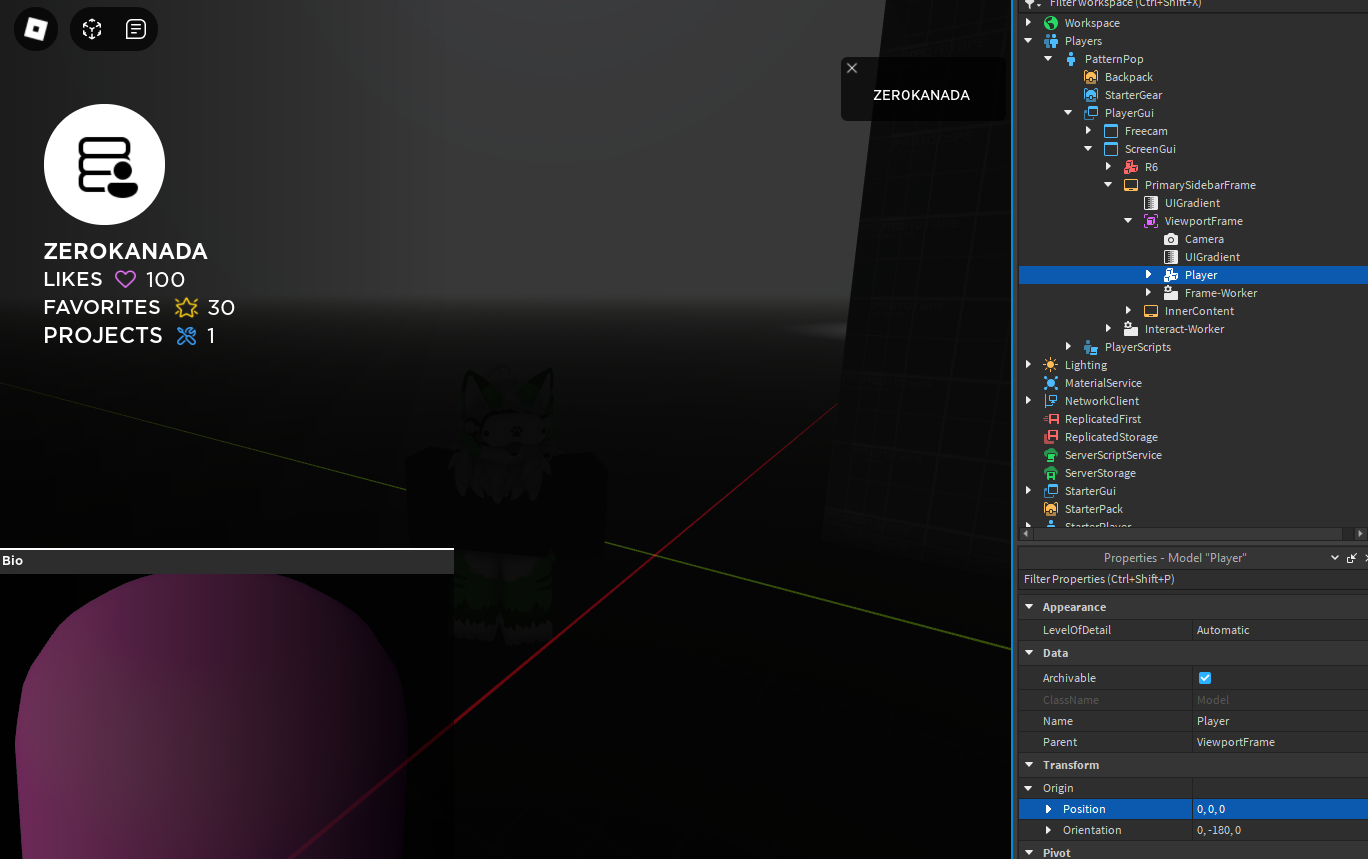Click the favorites star icon
1368x859 pixels.
(x=186, y=307)
